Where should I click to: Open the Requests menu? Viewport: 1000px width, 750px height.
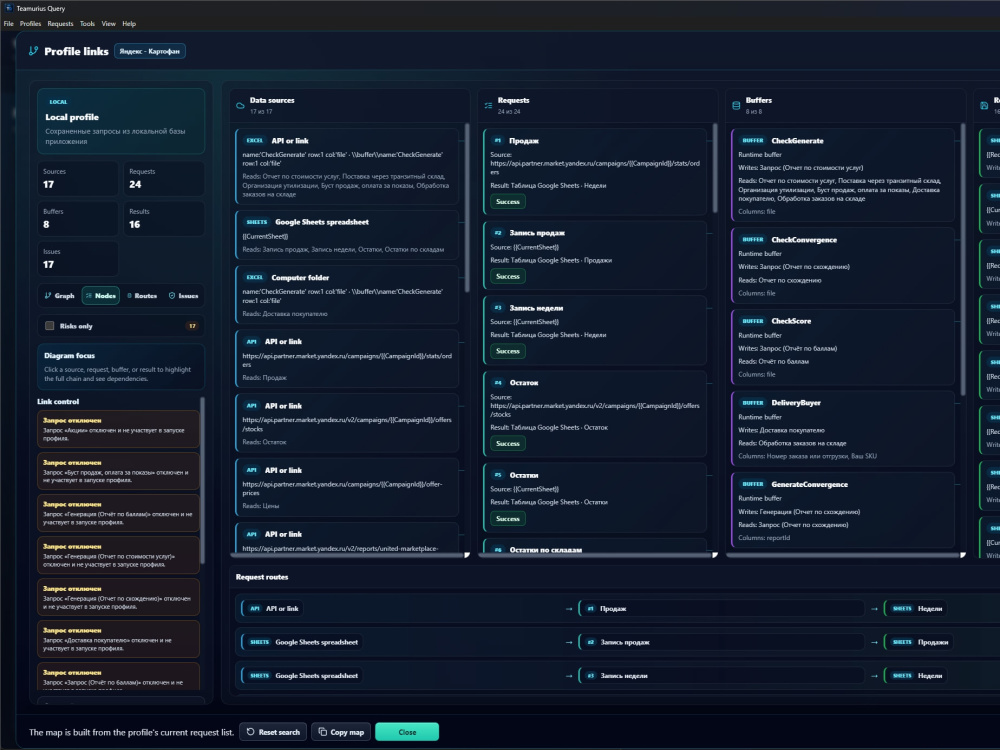(60, 24)
